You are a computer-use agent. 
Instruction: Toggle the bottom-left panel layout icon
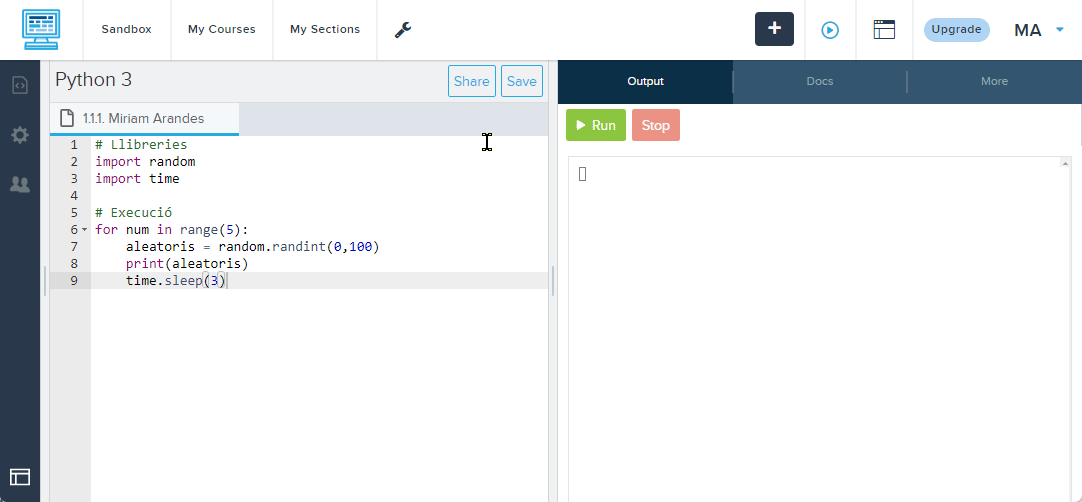coord(20,477)
